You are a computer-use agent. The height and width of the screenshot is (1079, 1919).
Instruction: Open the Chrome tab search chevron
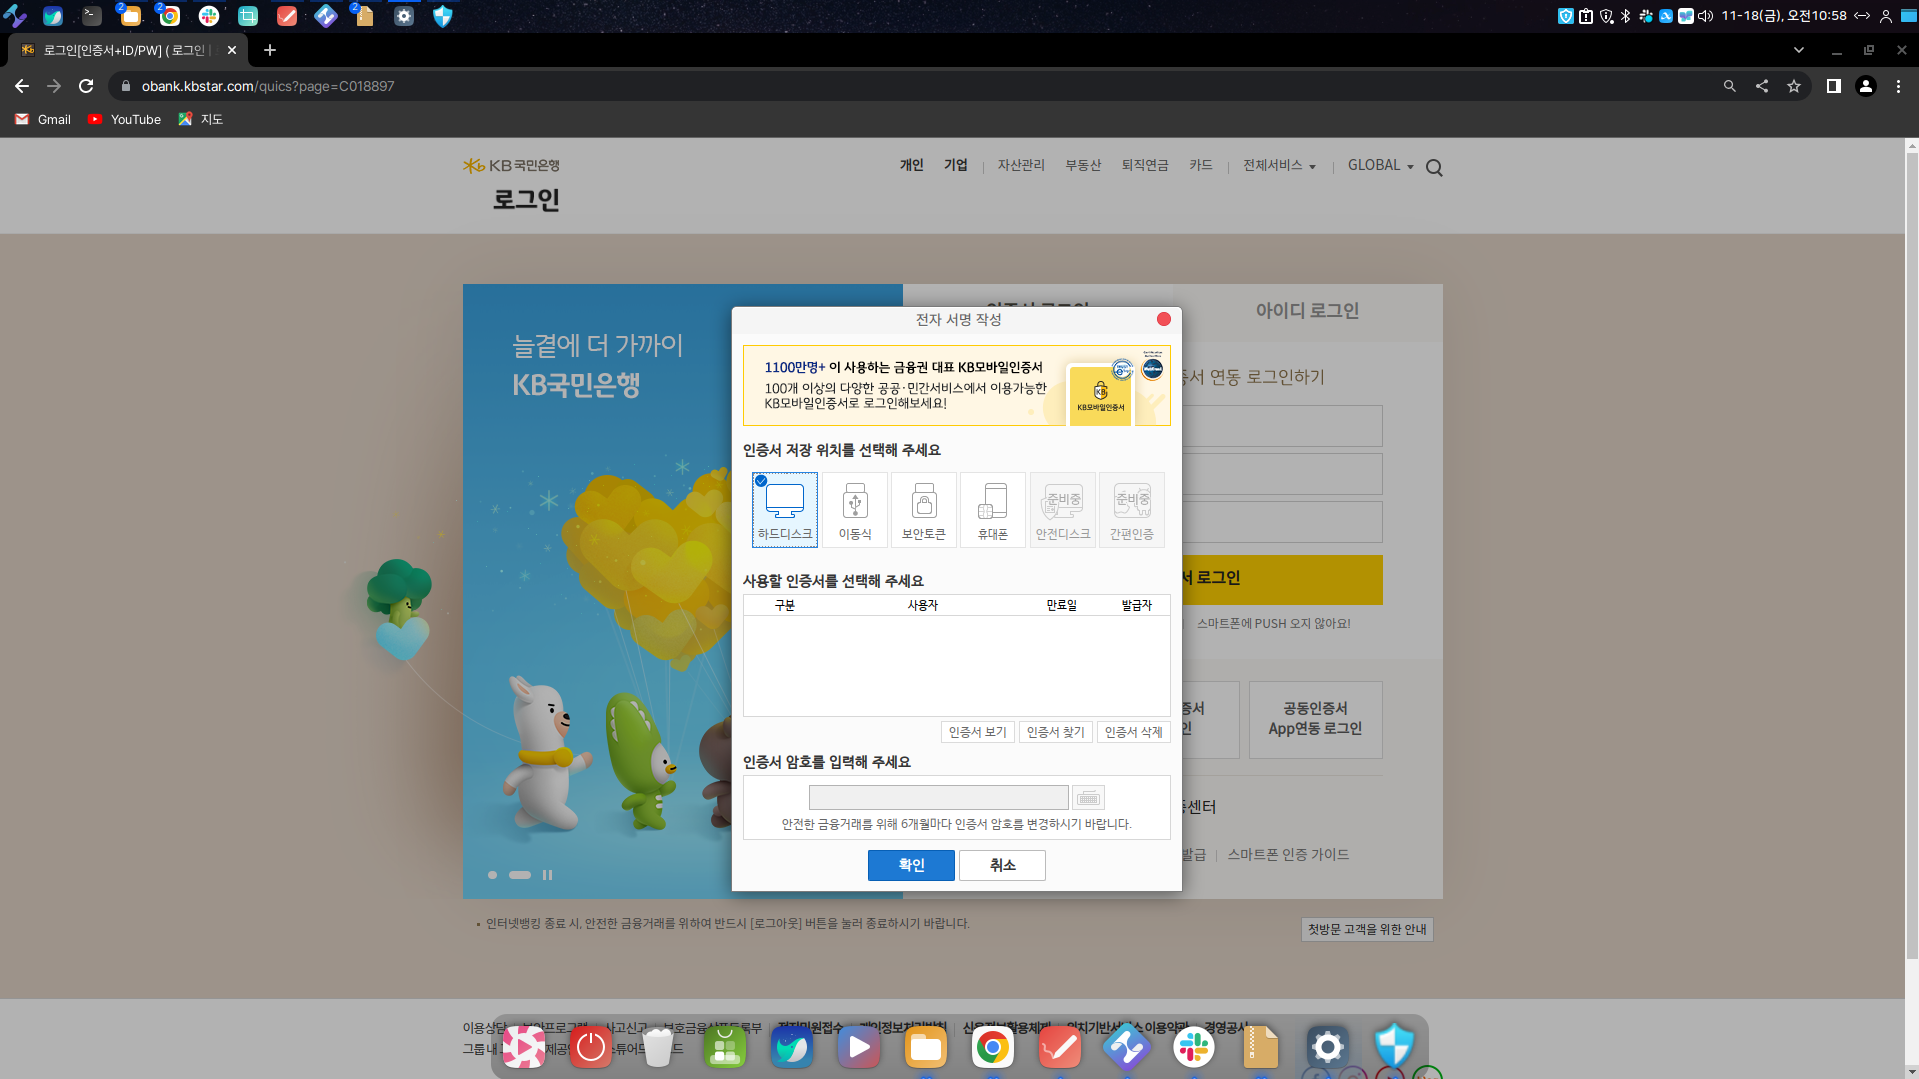point(1799,50)
